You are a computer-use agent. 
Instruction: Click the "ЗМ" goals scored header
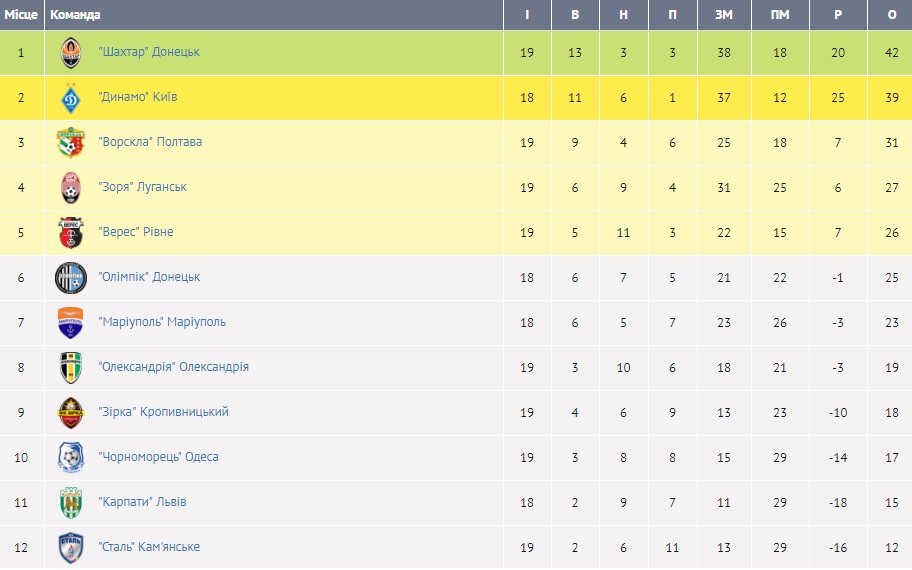tap(723, 15)
